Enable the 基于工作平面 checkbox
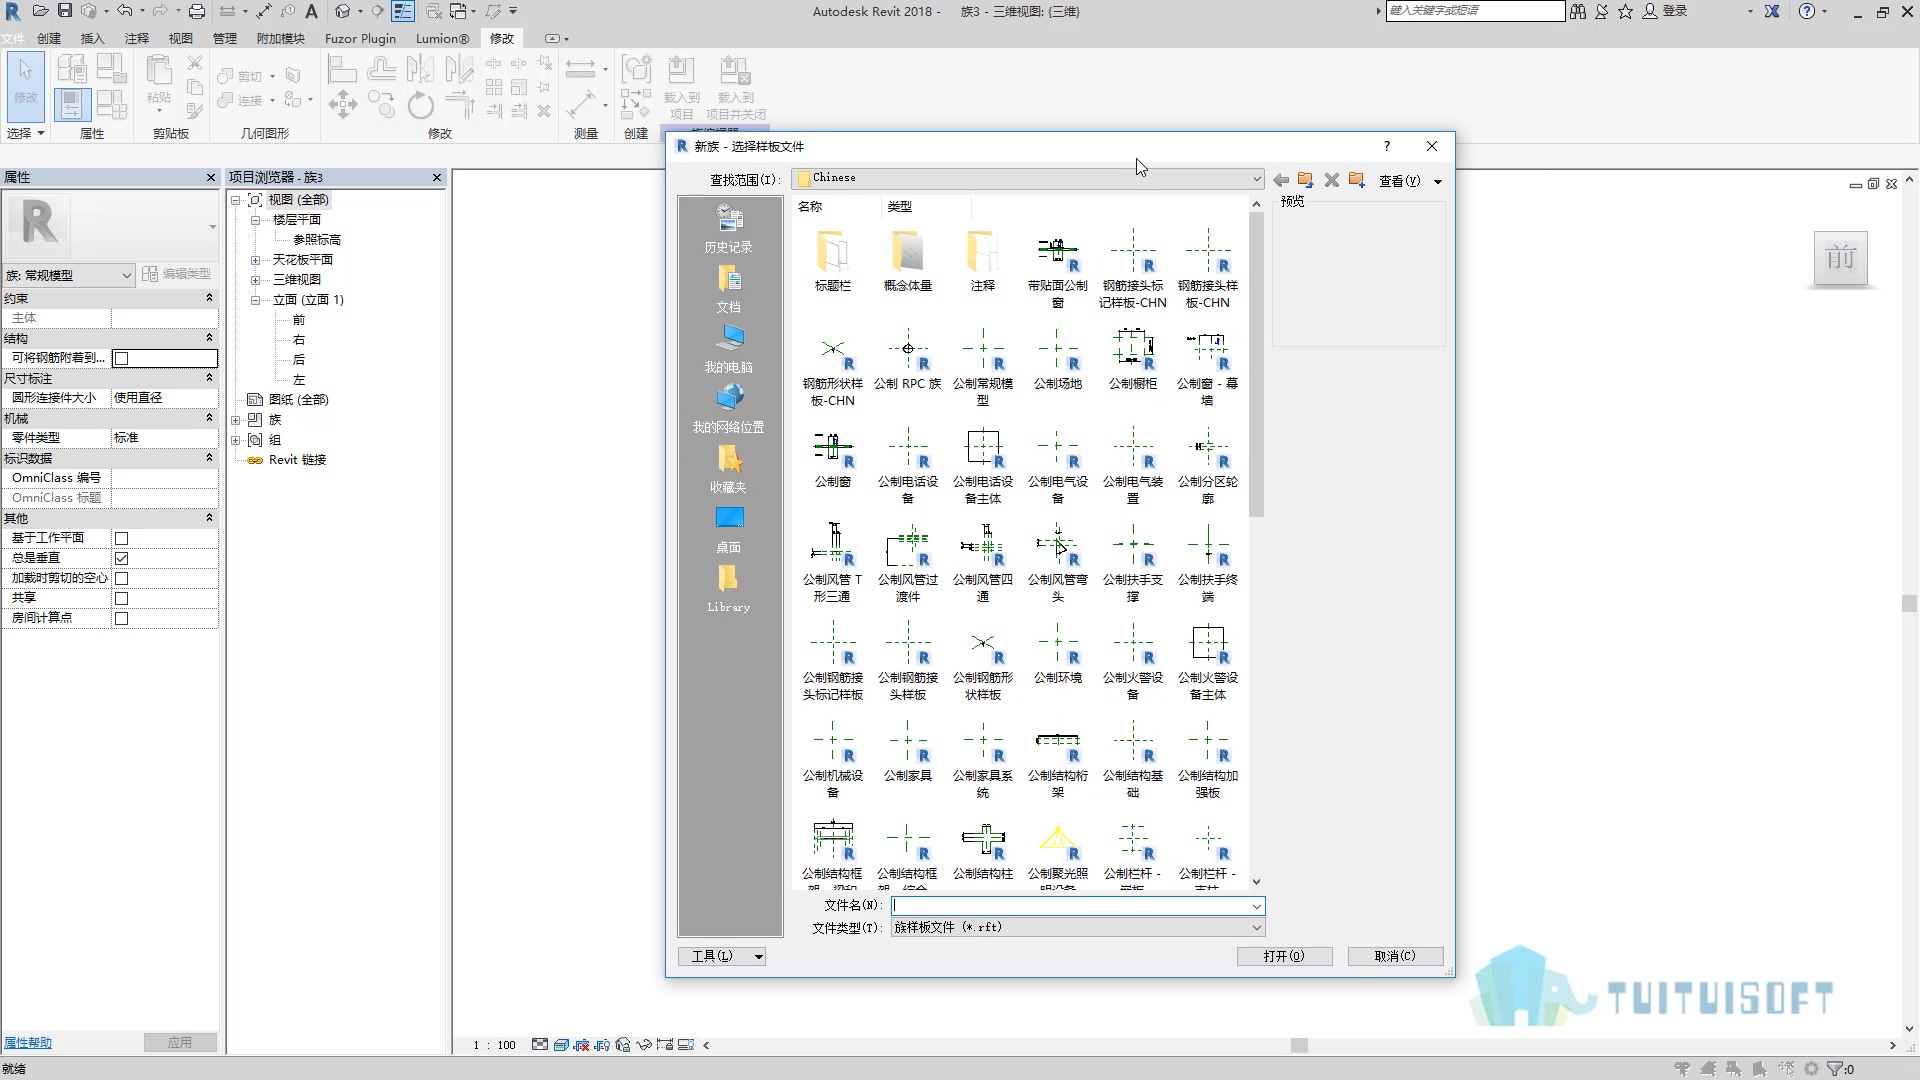The image size is (1920, 1080). tap(122, 538)
